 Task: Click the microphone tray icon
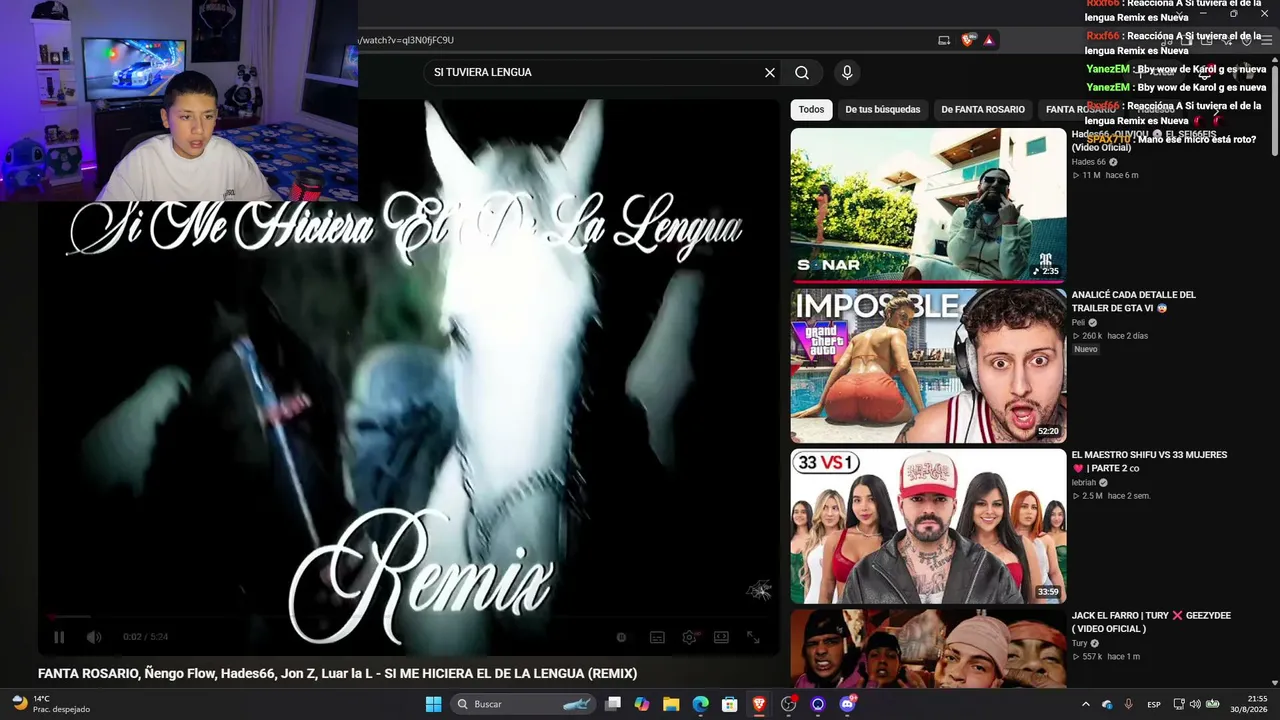coord(1129,704)
